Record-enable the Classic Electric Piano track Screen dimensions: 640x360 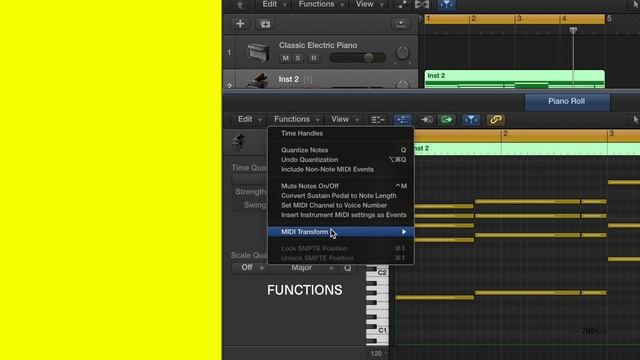tap(313, 58)
